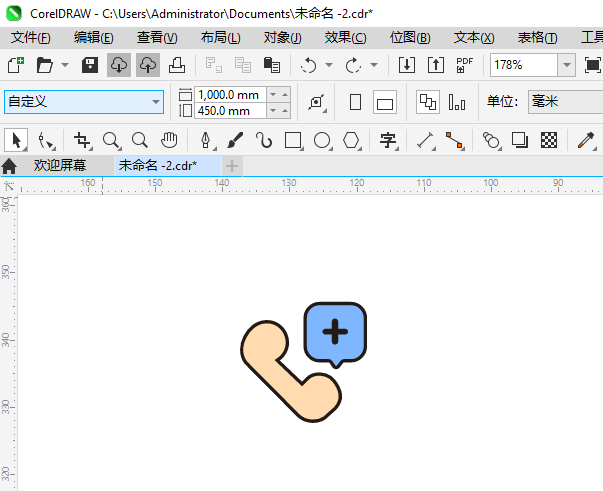
Task: Save document with floppy disk icon
Action: pyautogui.click(x=90, y=65)
